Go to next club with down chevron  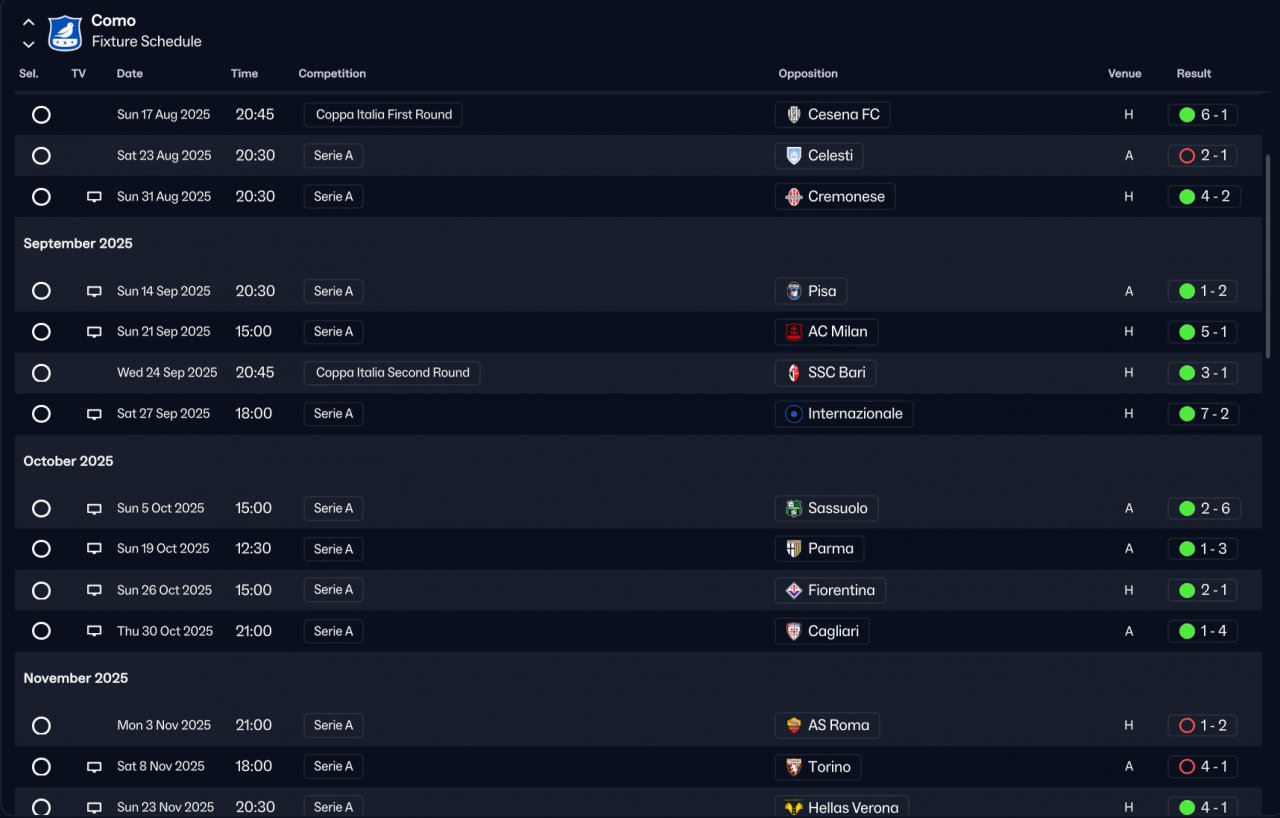click(29, 44)
